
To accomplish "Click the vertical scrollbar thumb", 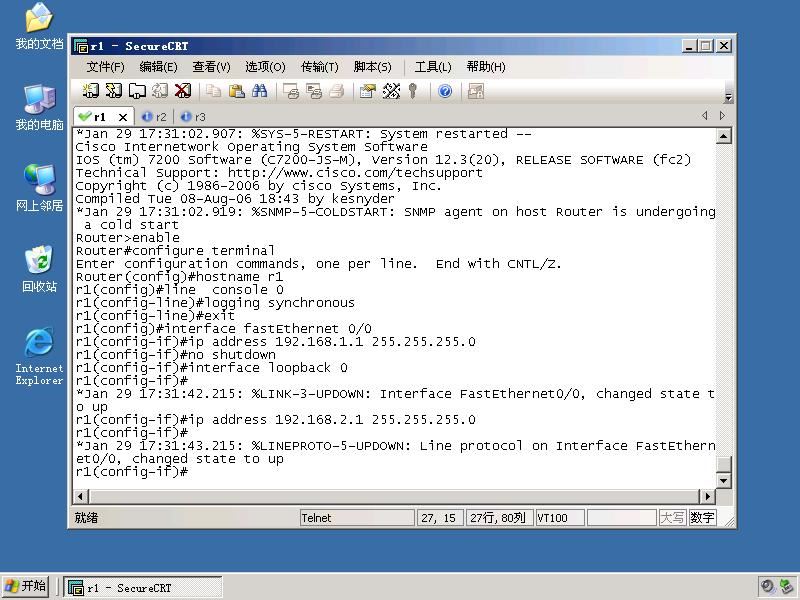I will click(723, 465).
